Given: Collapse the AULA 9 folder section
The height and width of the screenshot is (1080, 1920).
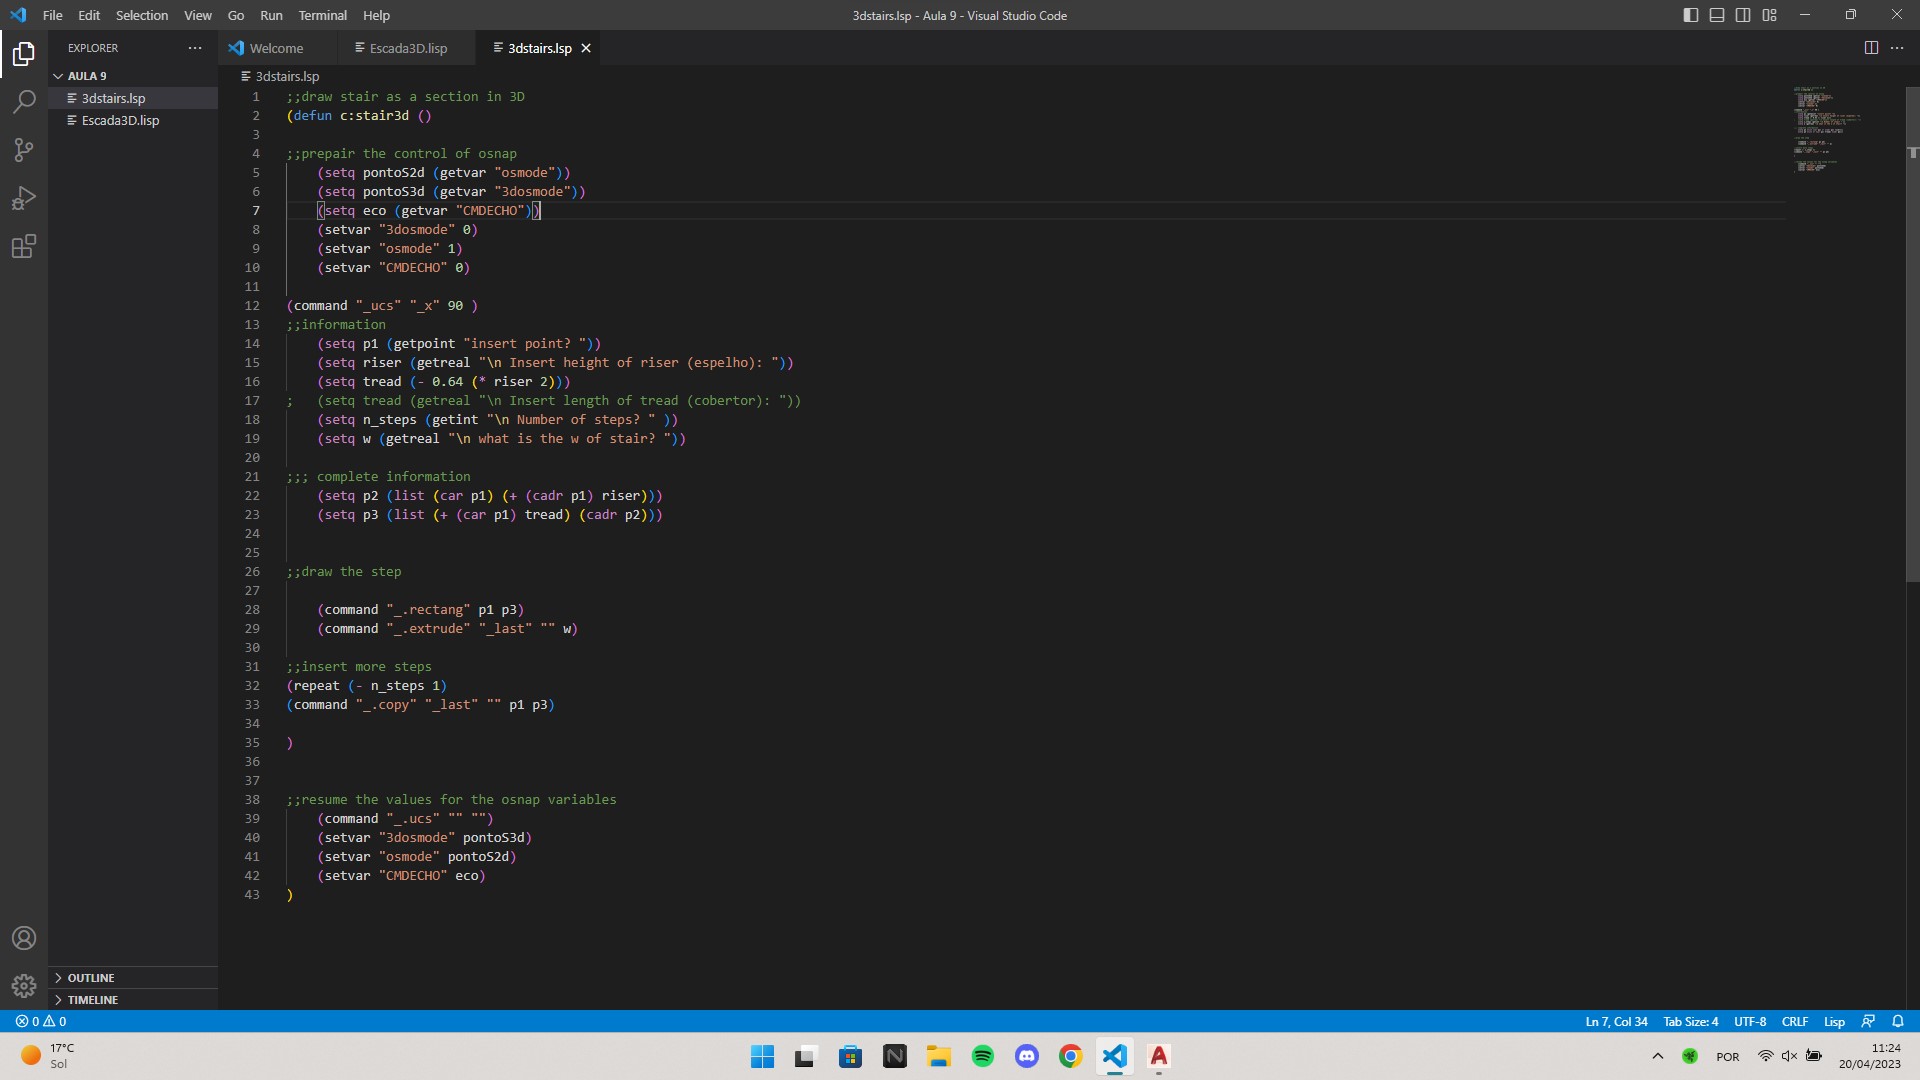Looking at the screenshot, I should coord(133,76).
